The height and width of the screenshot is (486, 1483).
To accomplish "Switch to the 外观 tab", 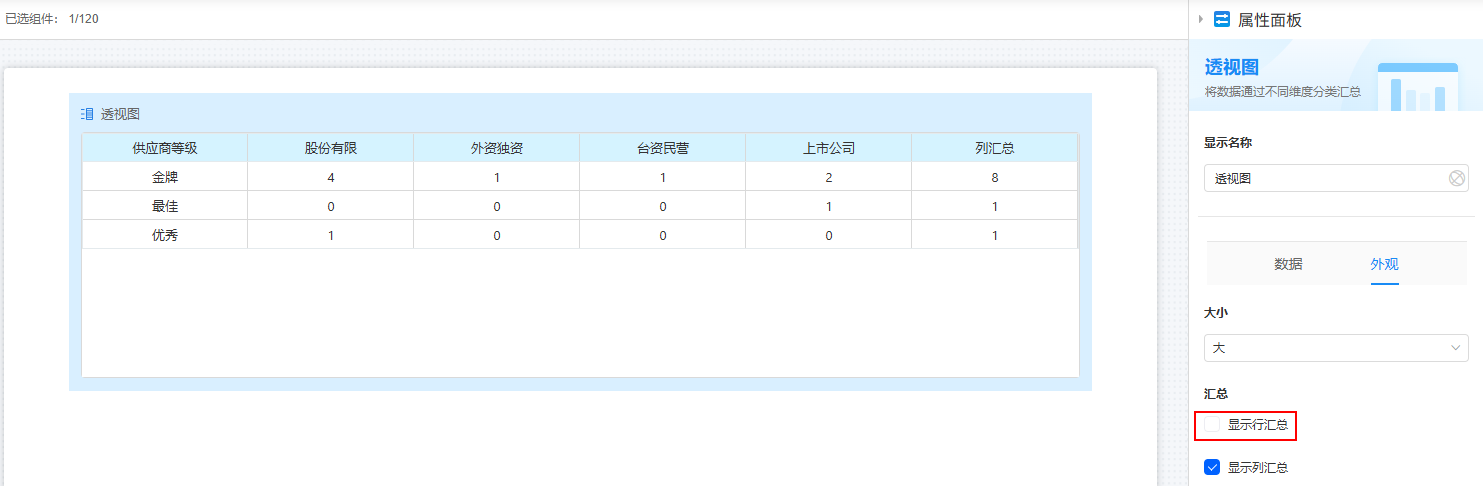I will [1384, 264].
